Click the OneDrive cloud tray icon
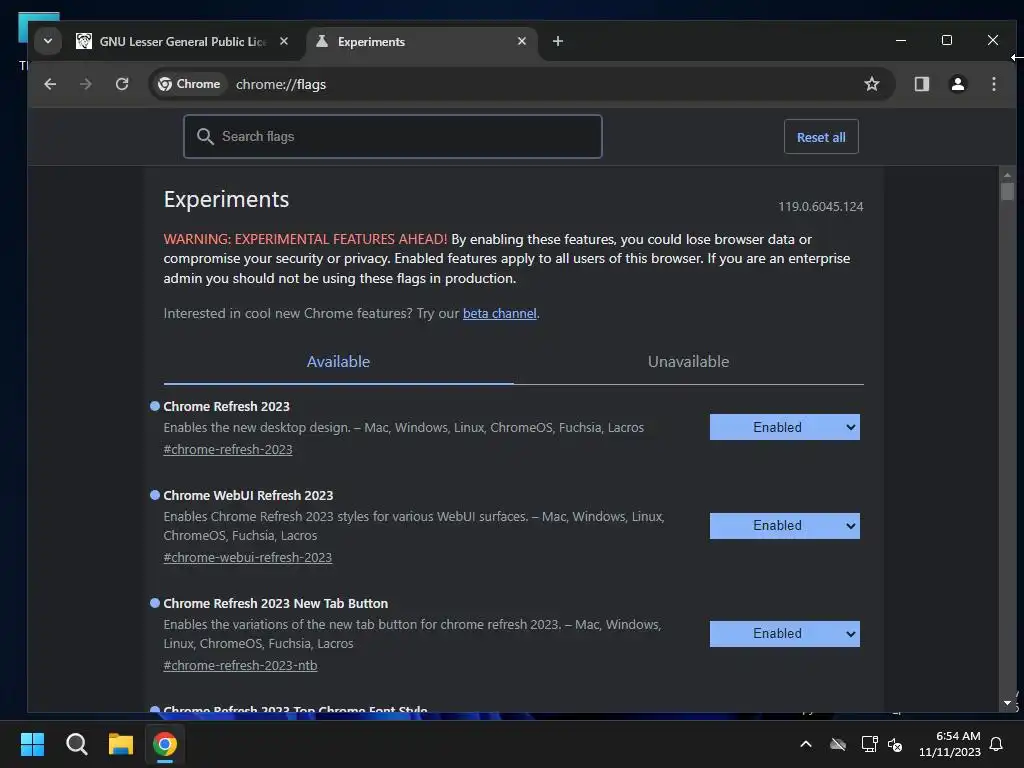Viewport: 1024px width, 768px height. tap(837, 744)
